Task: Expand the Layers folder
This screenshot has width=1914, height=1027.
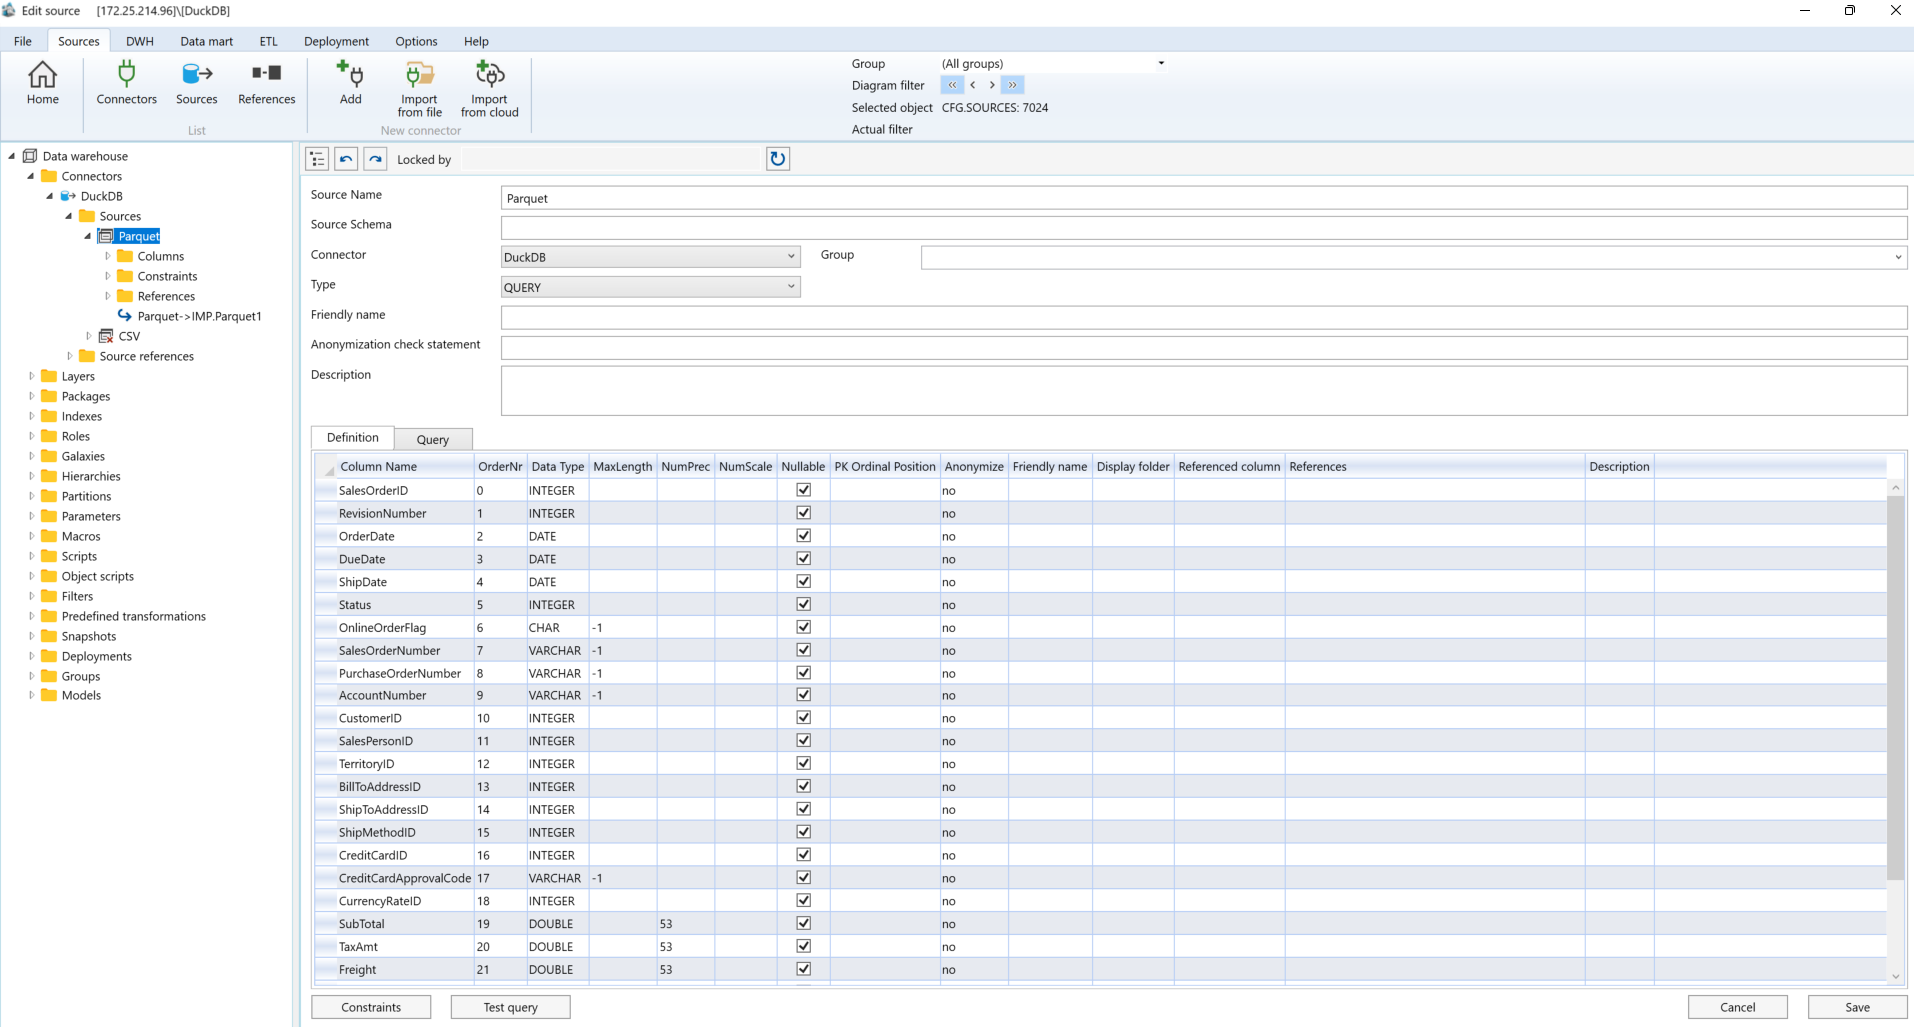Action: pyautogui.click(x=32, y=376)
